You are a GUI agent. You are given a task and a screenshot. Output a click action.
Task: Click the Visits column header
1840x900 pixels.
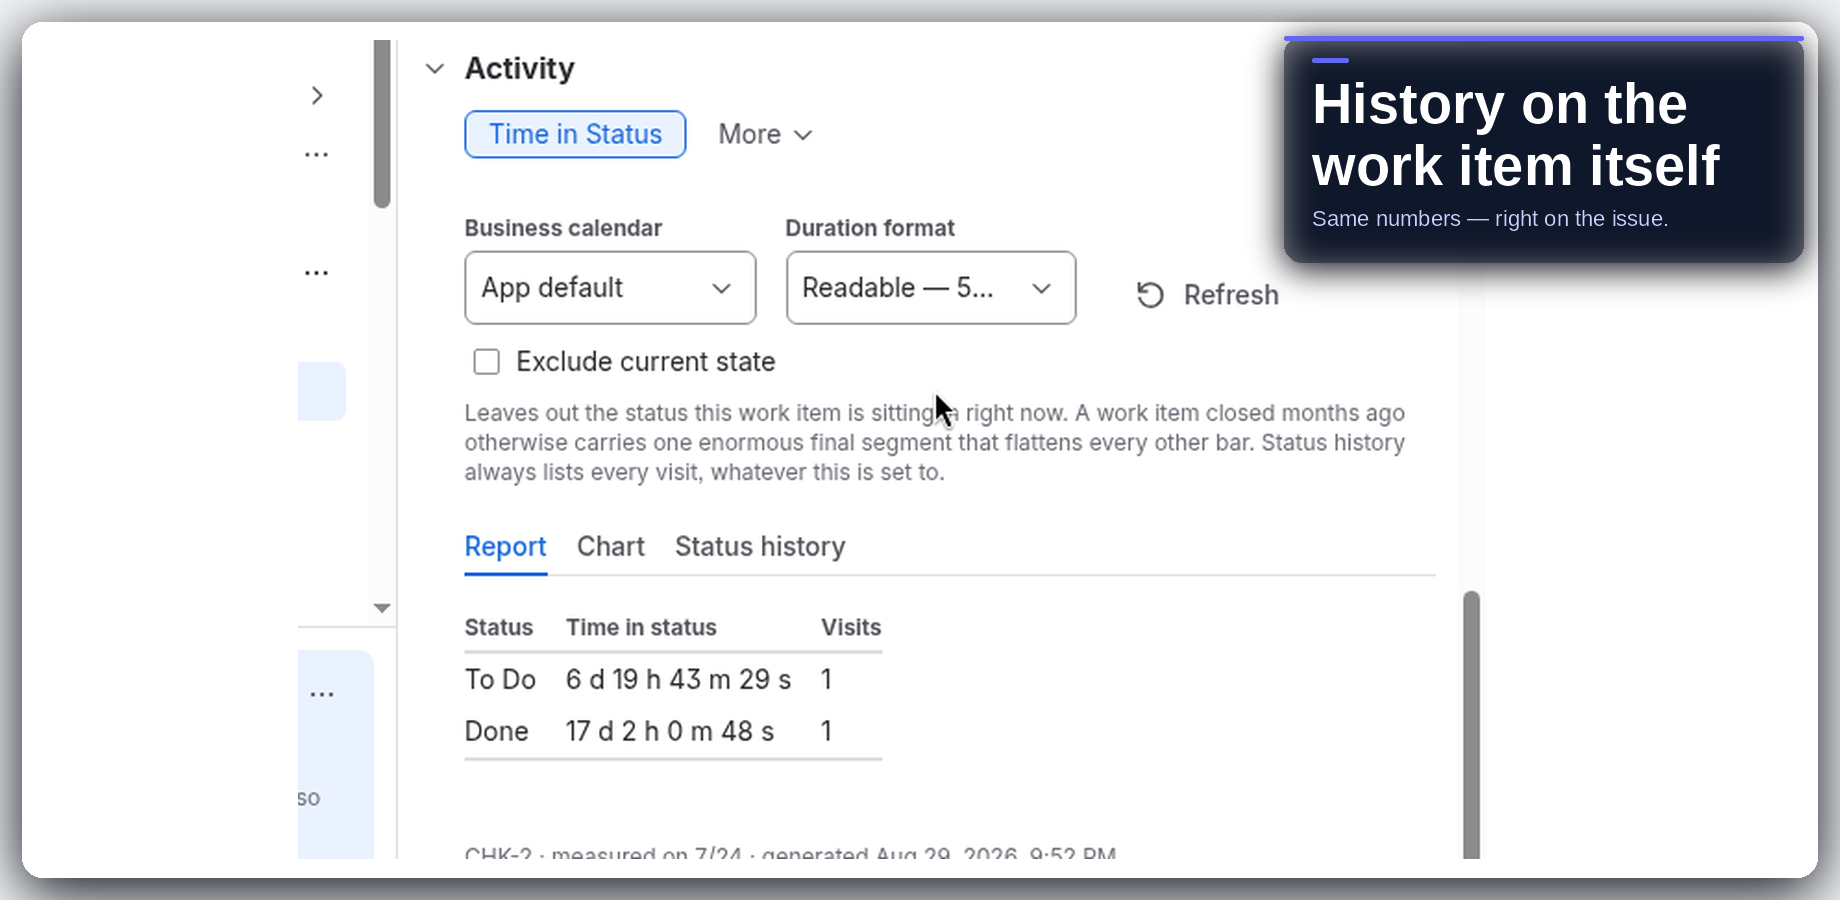click(x=851, y=628)
